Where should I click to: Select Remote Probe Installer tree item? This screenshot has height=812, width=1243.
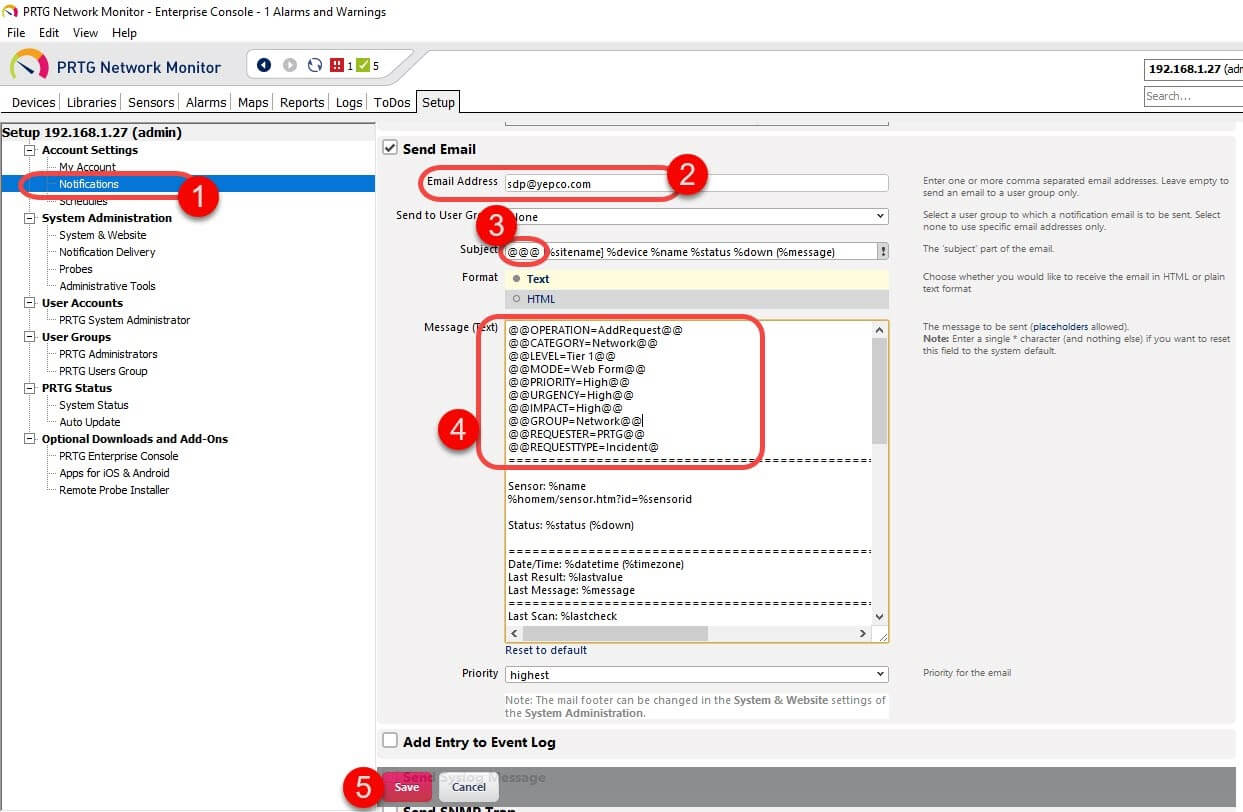pos(114,490)
